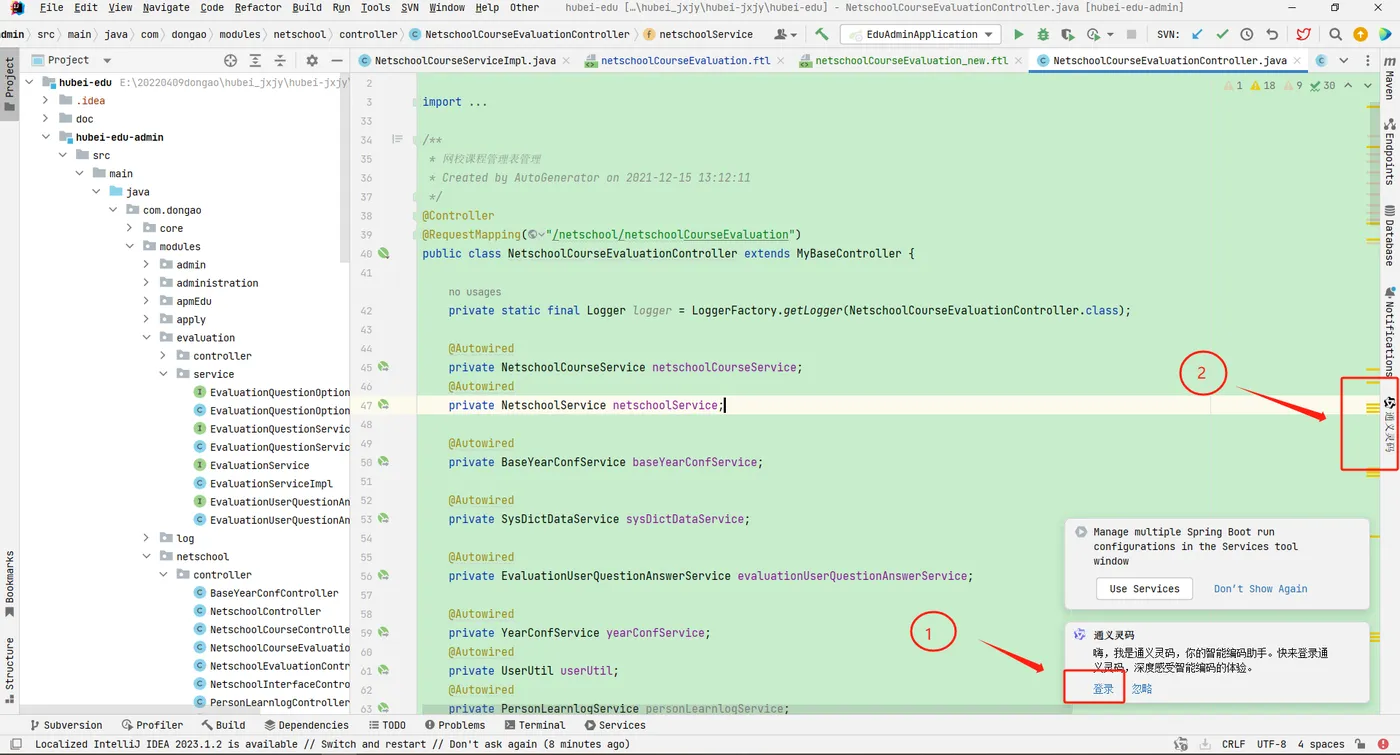Open the Problems tool window

(x=455, y=725)
